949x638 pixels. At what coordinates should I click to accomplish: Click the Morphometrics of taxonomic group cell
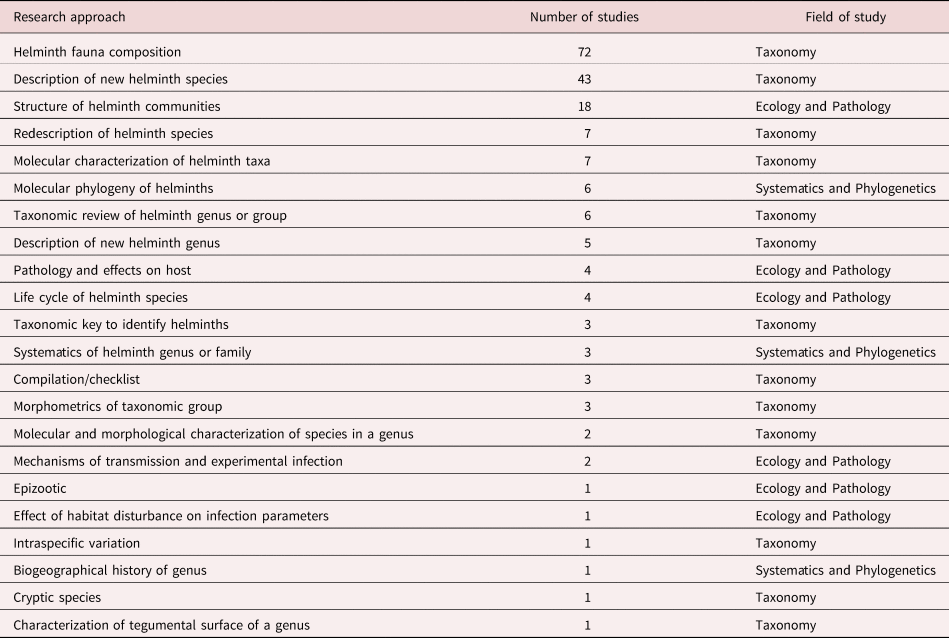click(118, 406)
